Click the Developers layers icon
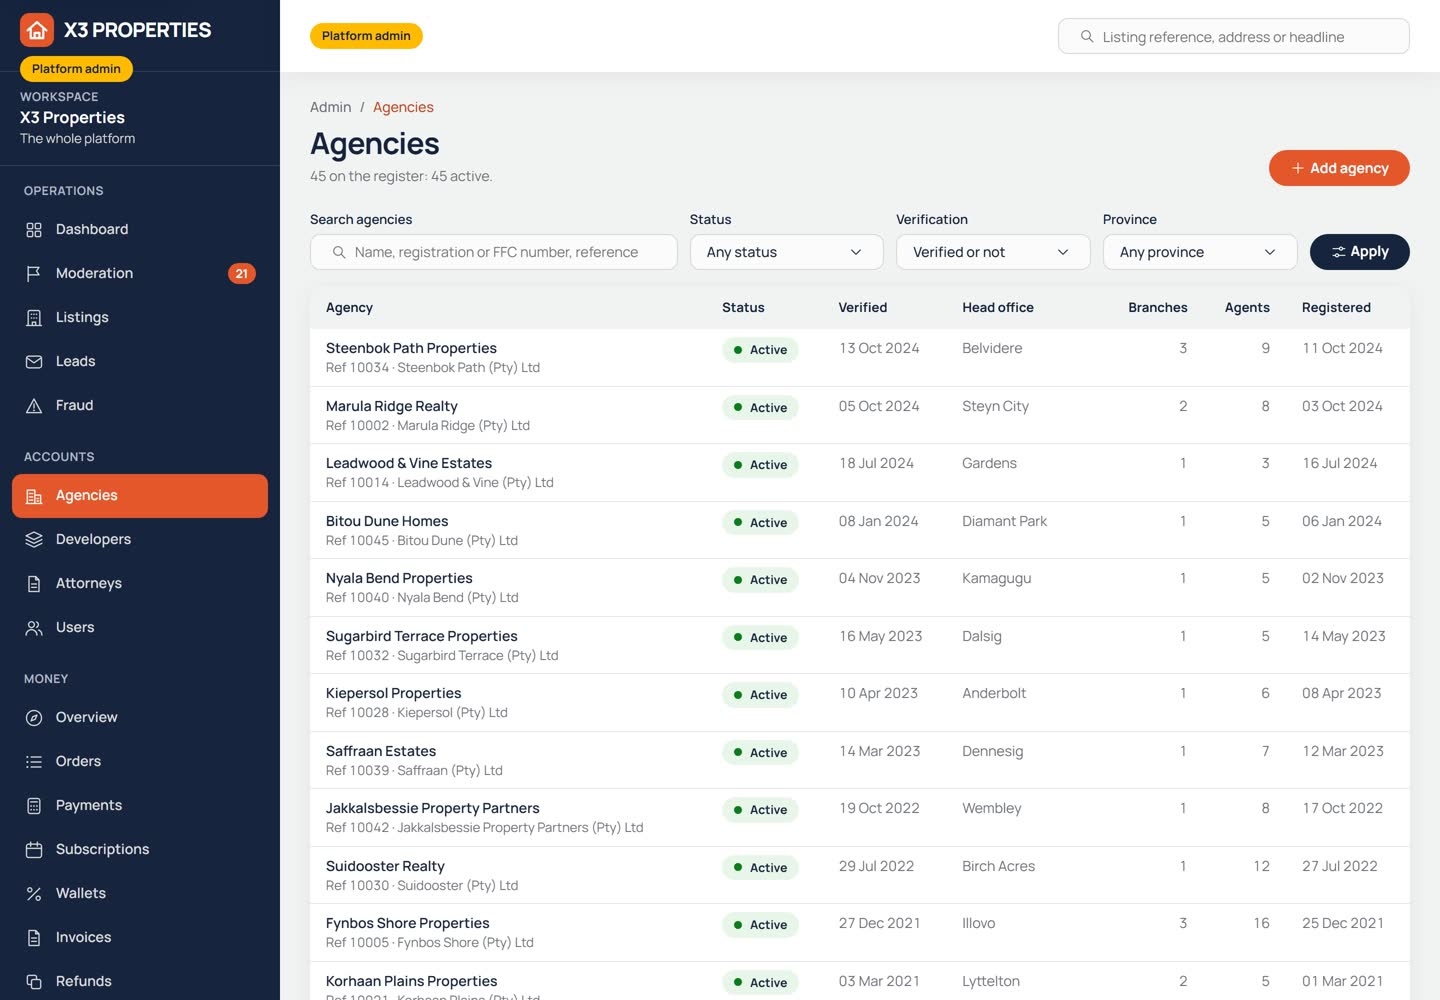Viewport: 1440px width, 1000px height. 34,539
